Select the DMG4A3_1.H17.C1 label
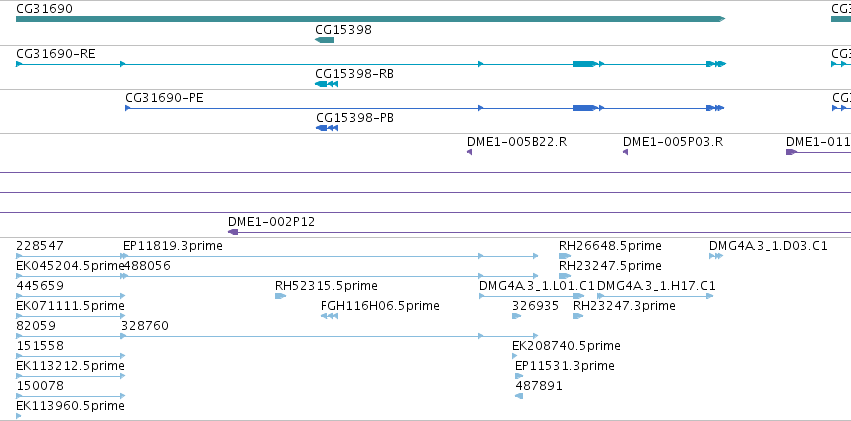 click(656, 286)
